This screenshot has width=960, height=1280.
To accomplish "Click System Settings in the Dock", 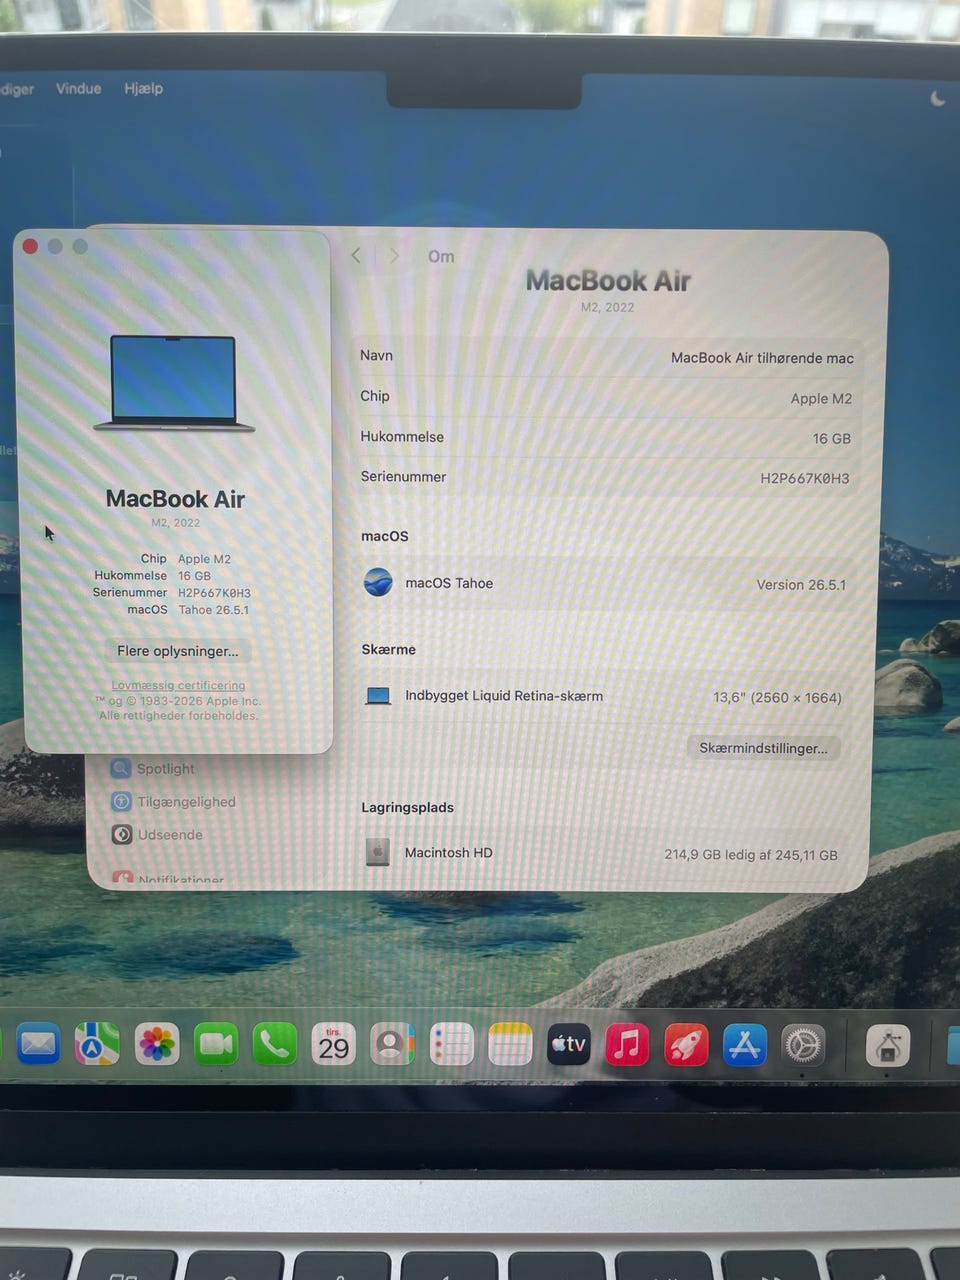I will 803,1045.
